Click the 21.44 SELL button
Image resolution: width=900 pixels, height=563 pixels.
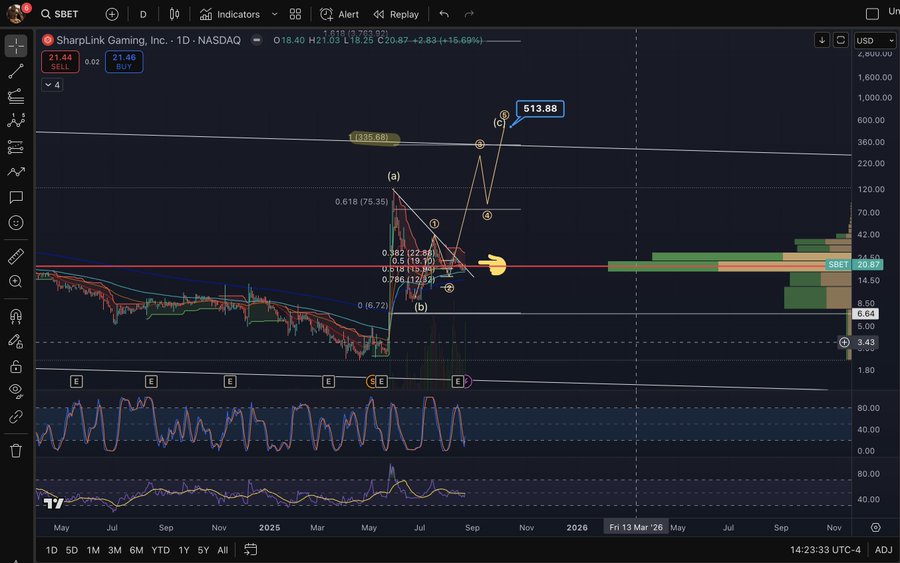pyautogui.click(x=60, y=61)
